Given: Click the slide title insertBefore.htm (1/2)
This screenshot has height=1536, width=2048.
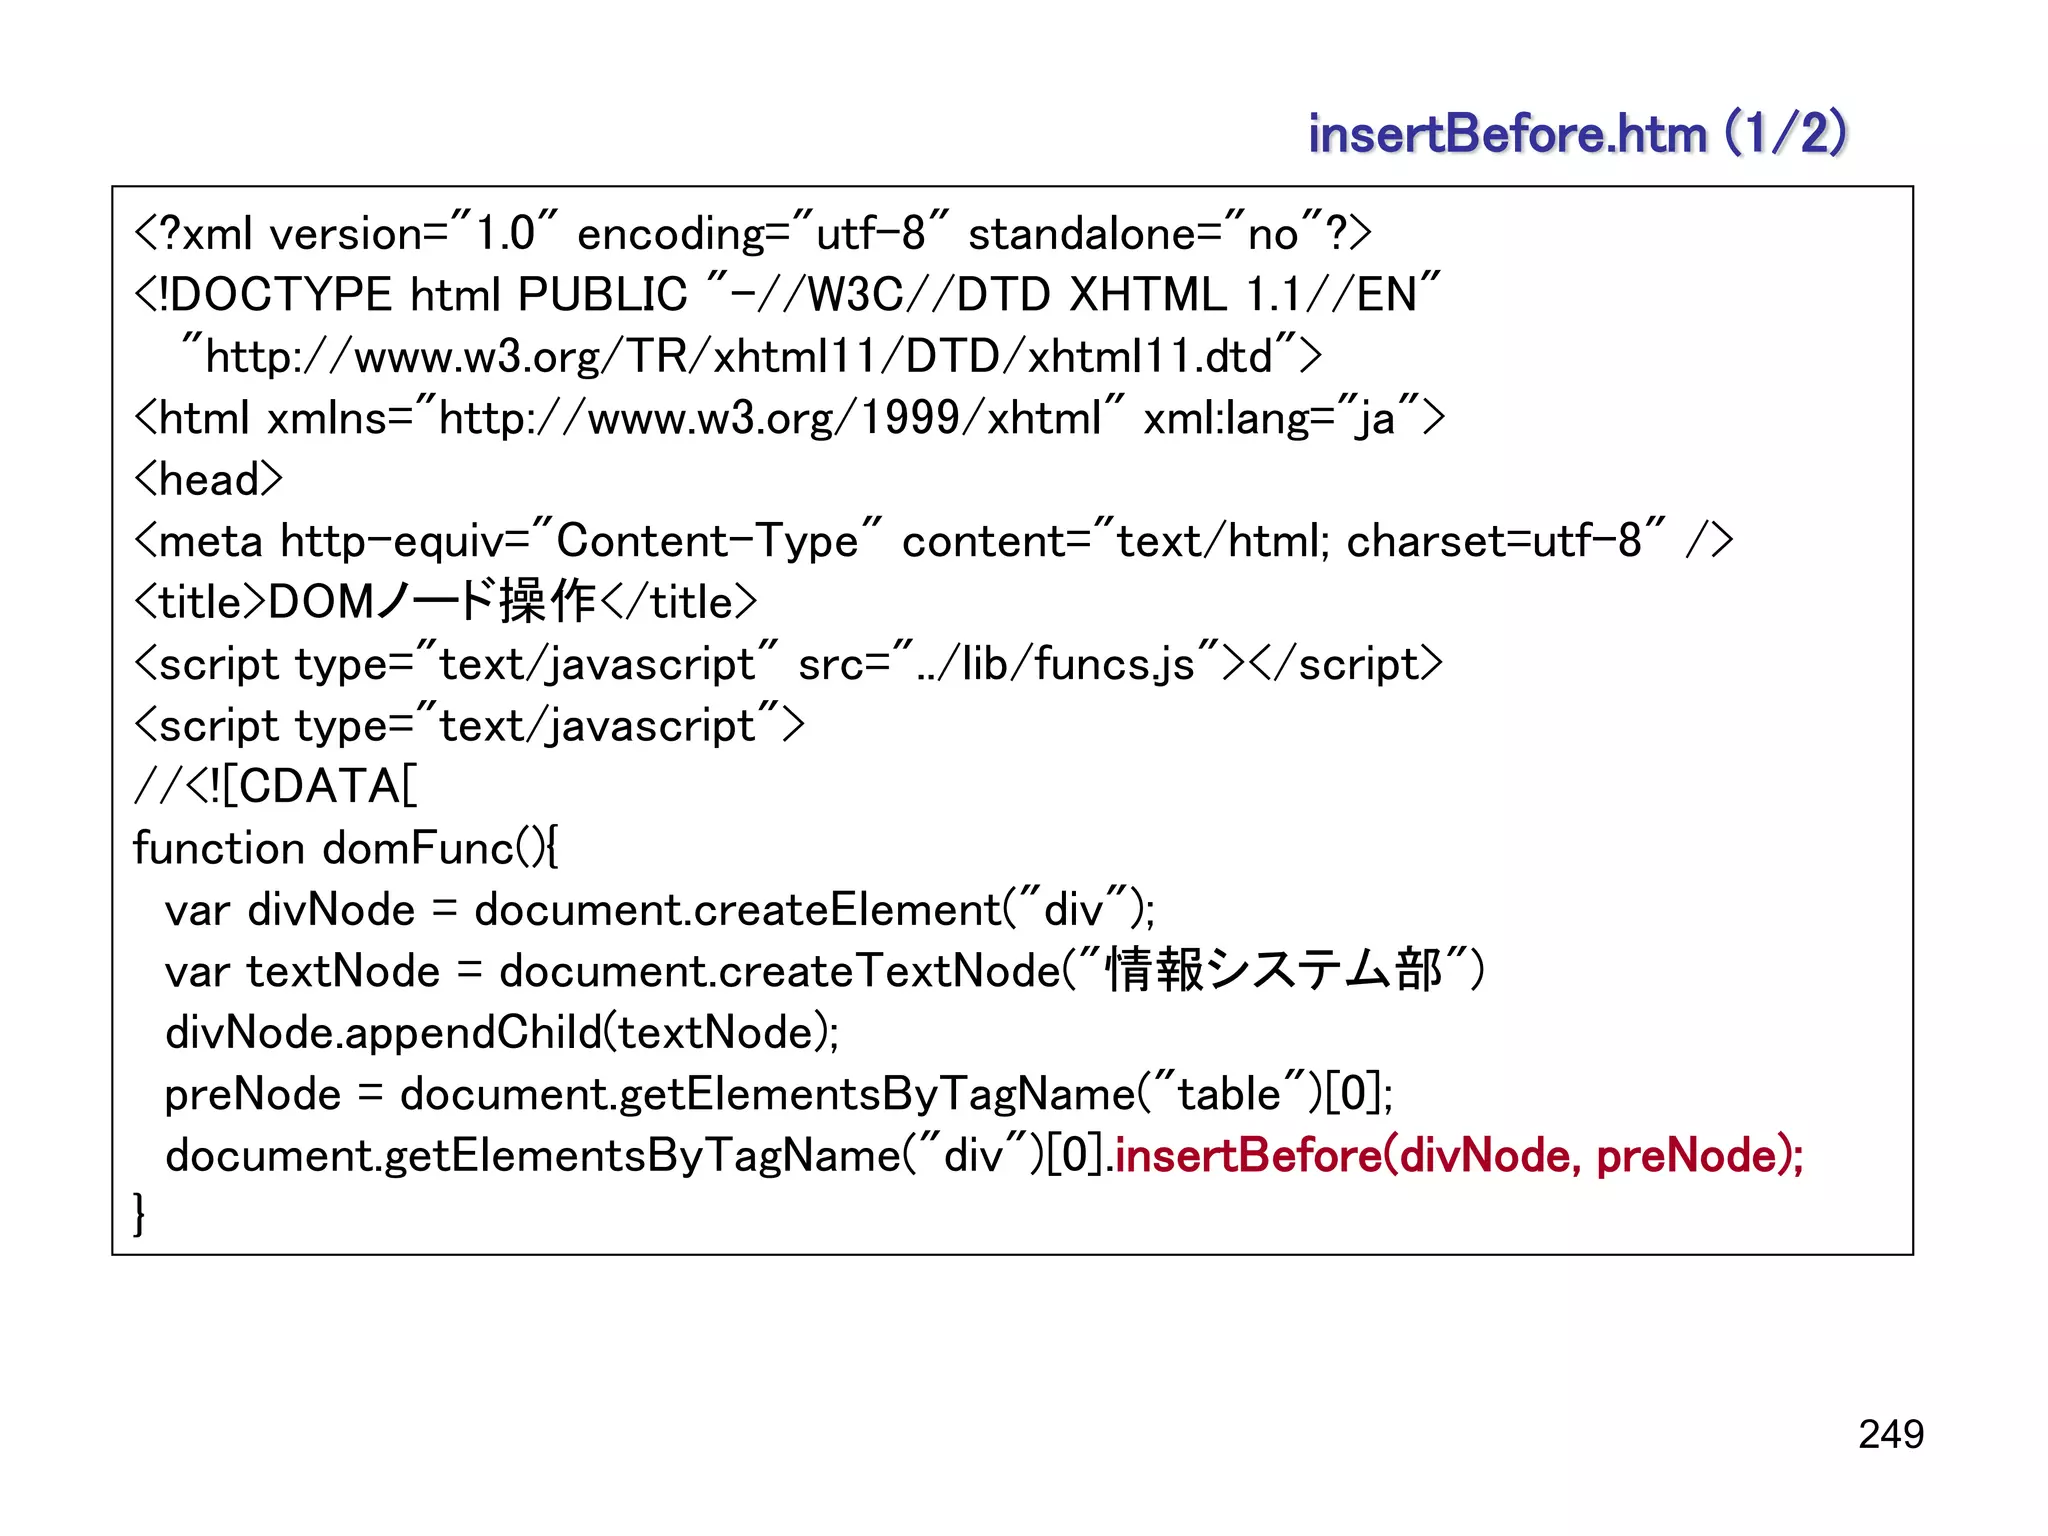Looking at the screenshot, I should coord(1577,133).
